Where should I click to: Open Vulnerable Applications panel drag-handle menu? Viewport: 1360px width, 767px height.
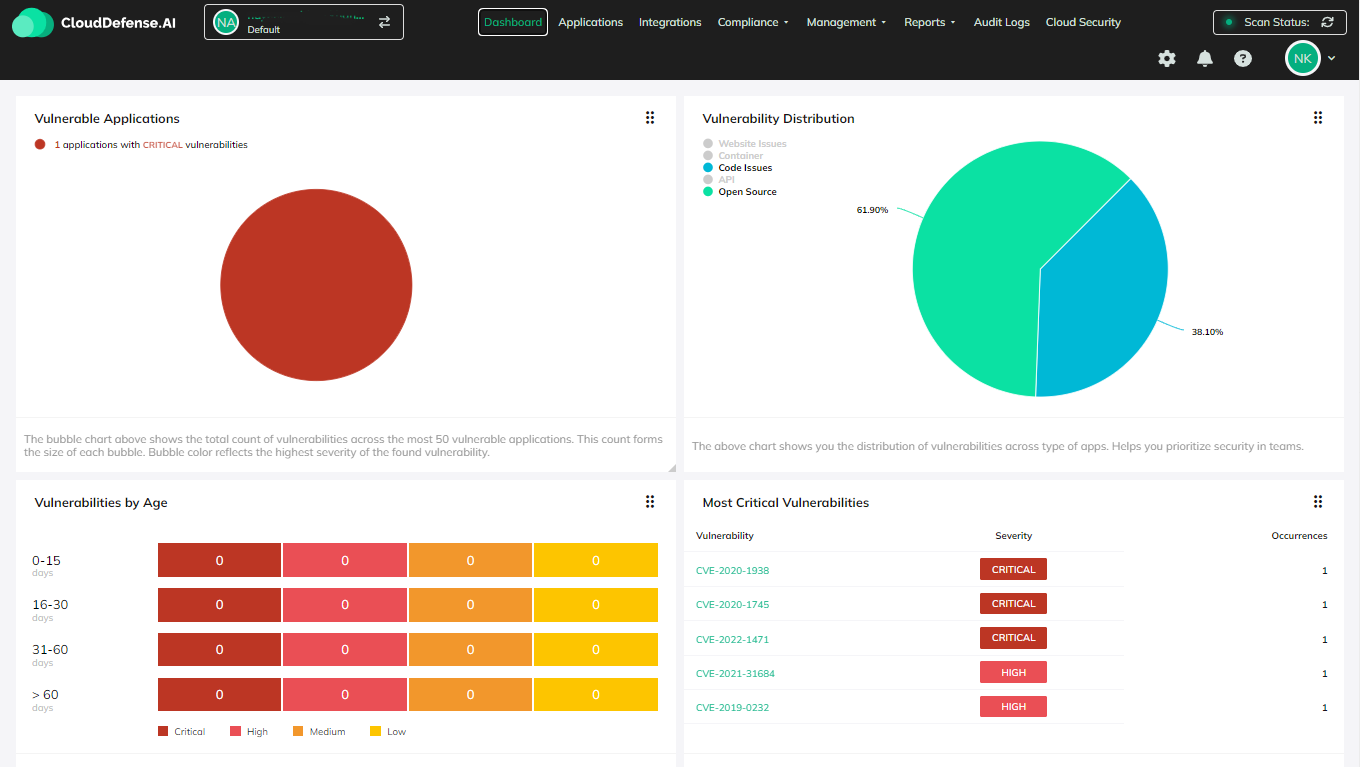pyautogui.click(x=650, y=118)
